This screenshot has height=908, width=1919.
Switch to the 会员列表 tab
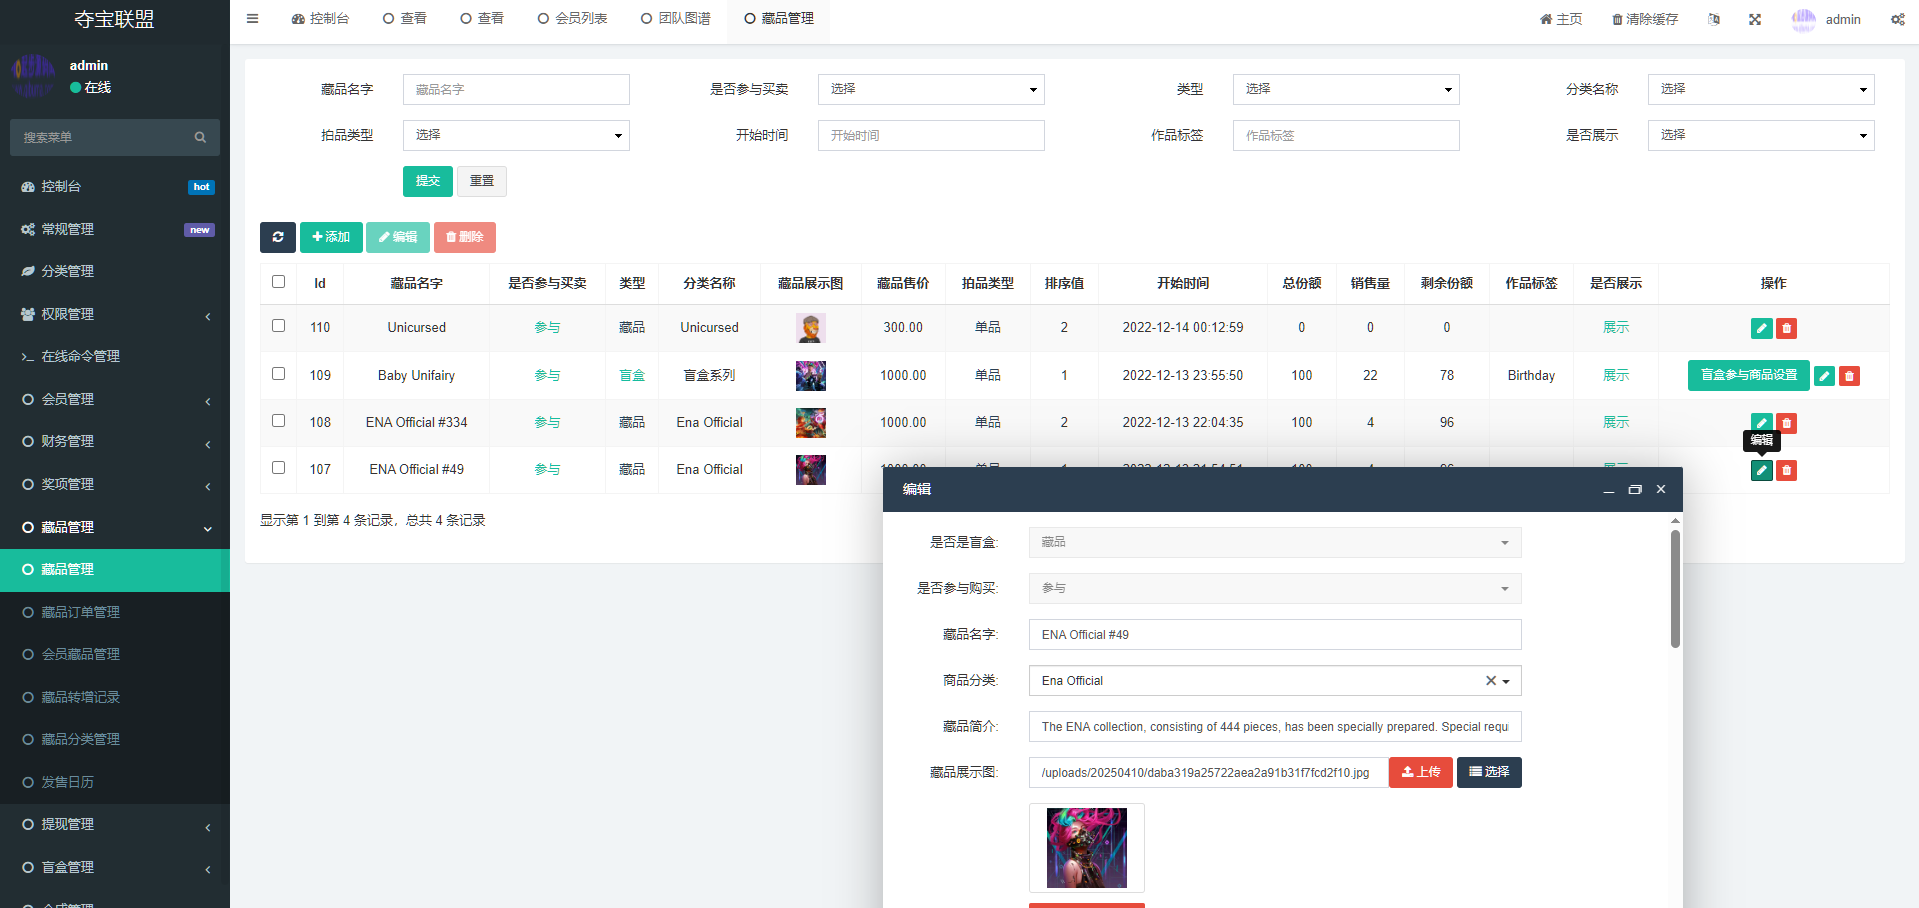[x=572, y=19]
